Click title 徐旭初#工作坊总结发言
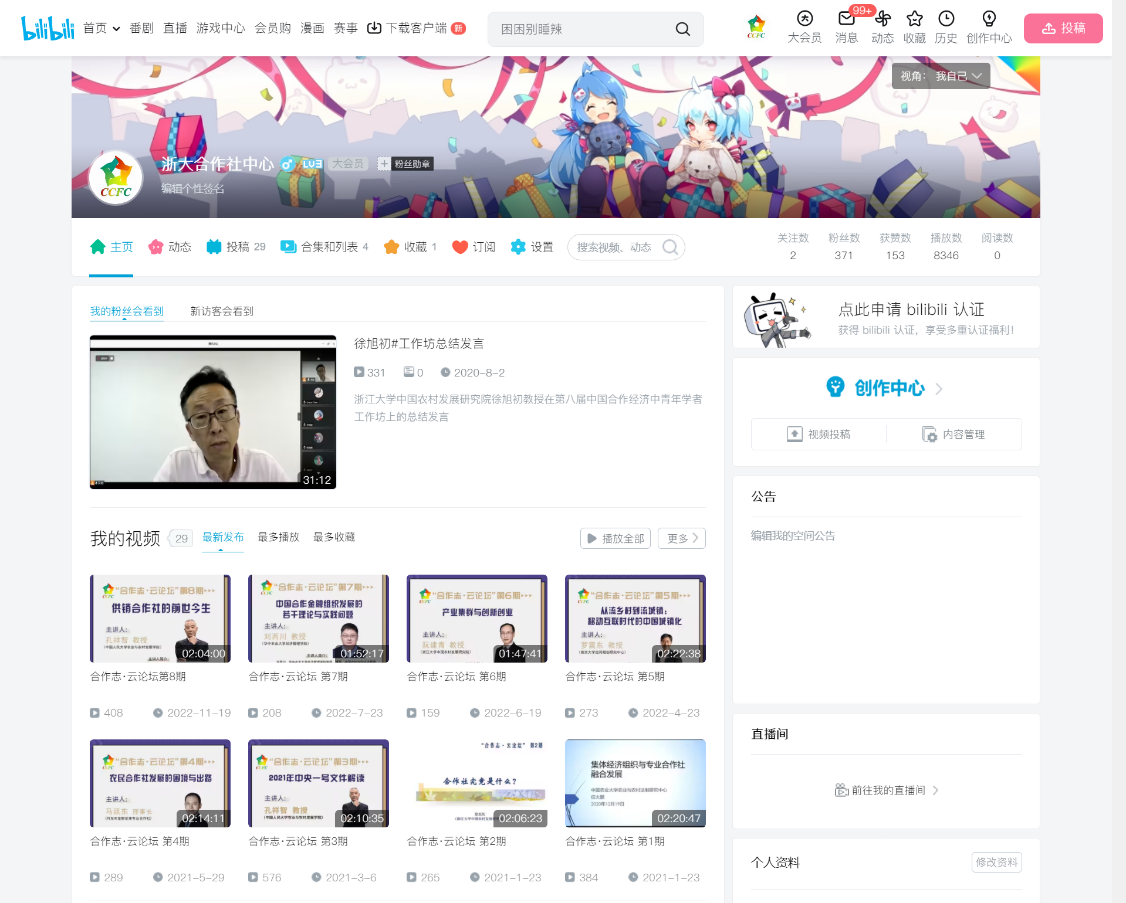This screenshot has height=903, width=1126. point(419,343)
